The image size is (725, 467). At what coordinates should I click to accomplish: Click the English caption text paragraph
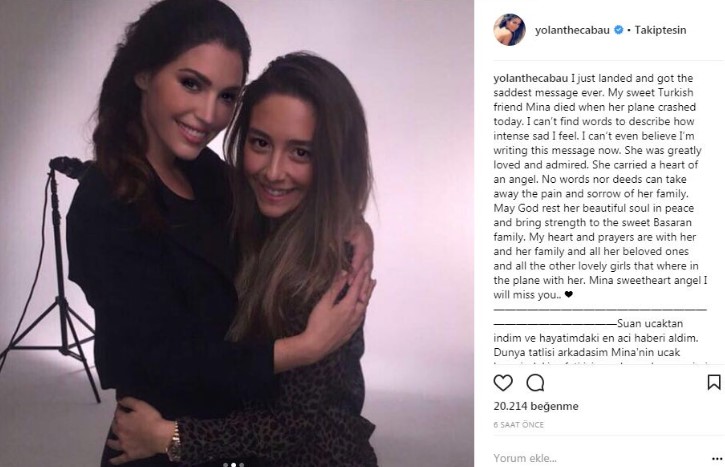600,186
